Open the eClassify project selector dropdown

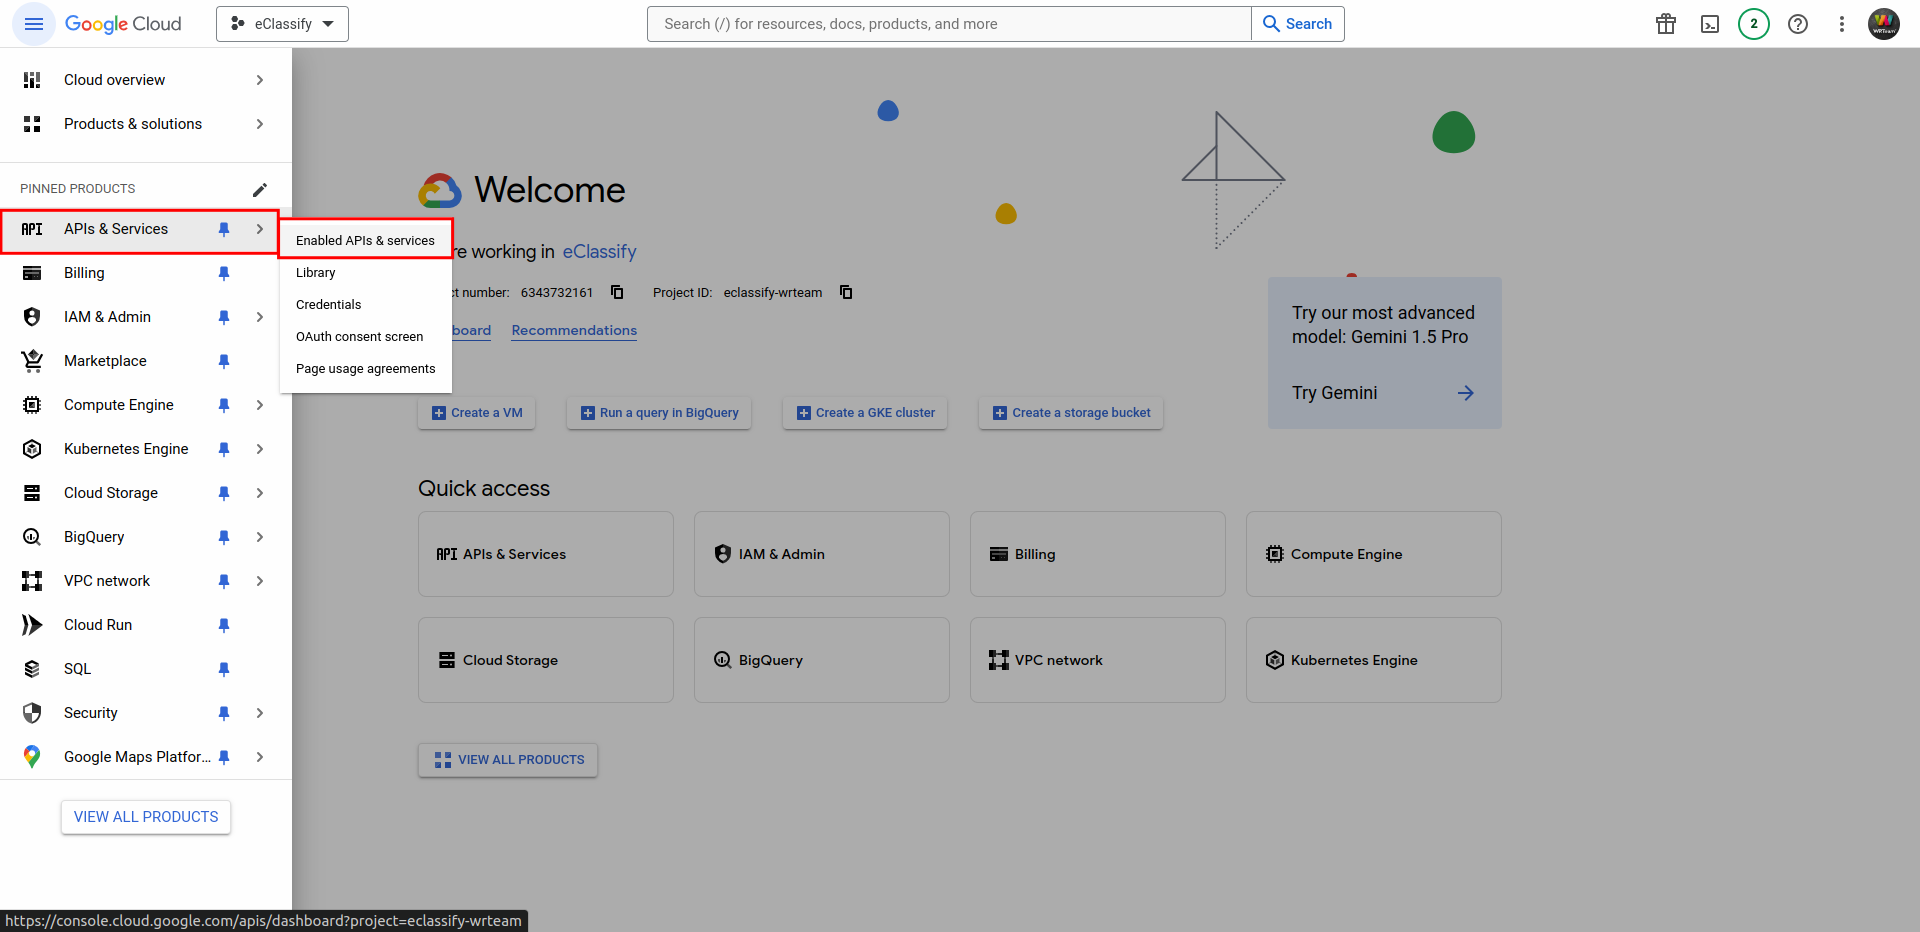coord(282,24)
